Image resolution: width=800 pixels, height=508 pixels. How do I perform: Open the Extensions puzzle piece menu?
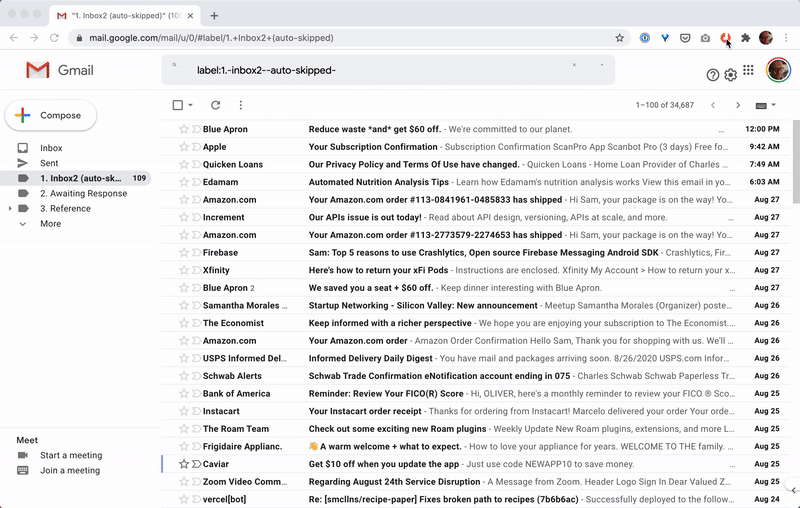click(745, 38)
